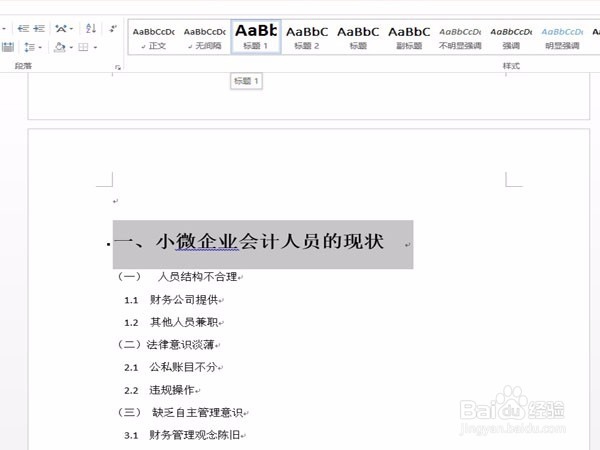Place cursor on empty paragraph above heading

(116, 201)
